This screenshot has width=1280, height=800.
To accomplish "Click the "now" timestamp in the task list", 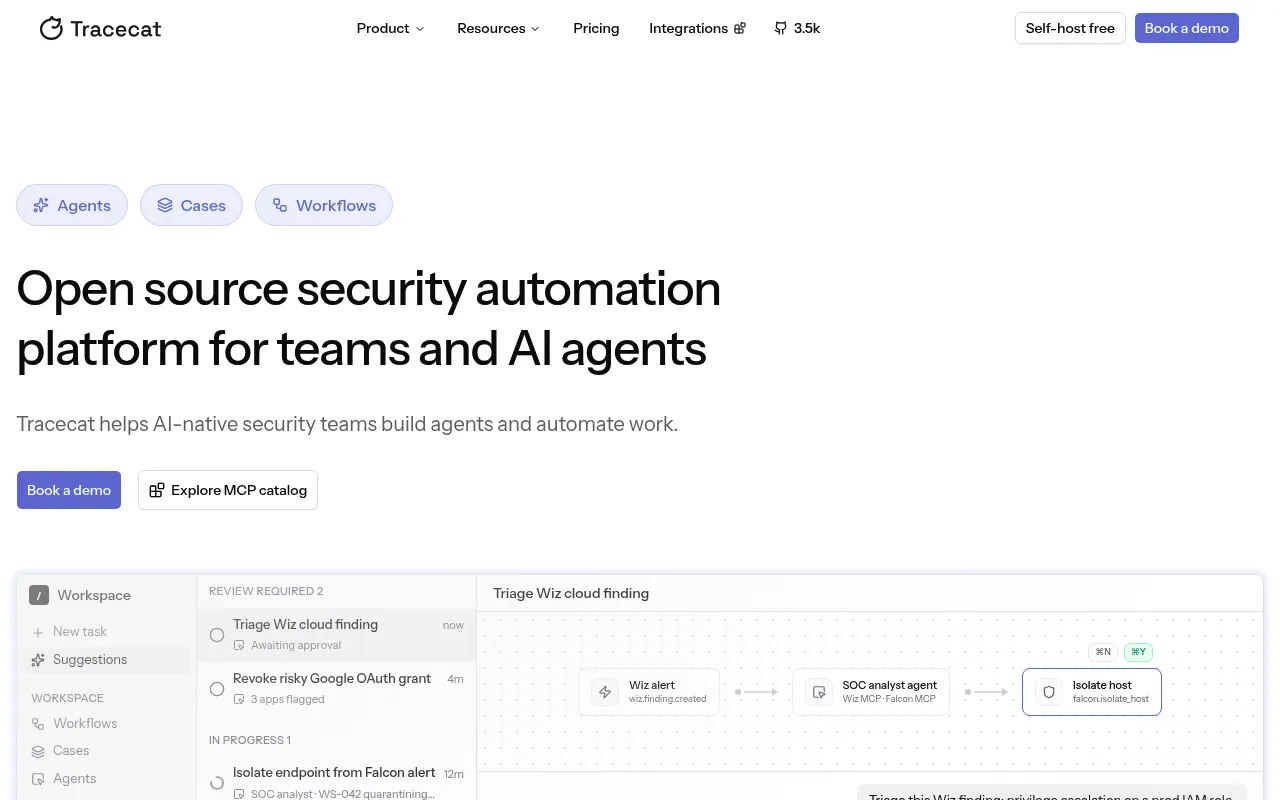I will (453, 625).
